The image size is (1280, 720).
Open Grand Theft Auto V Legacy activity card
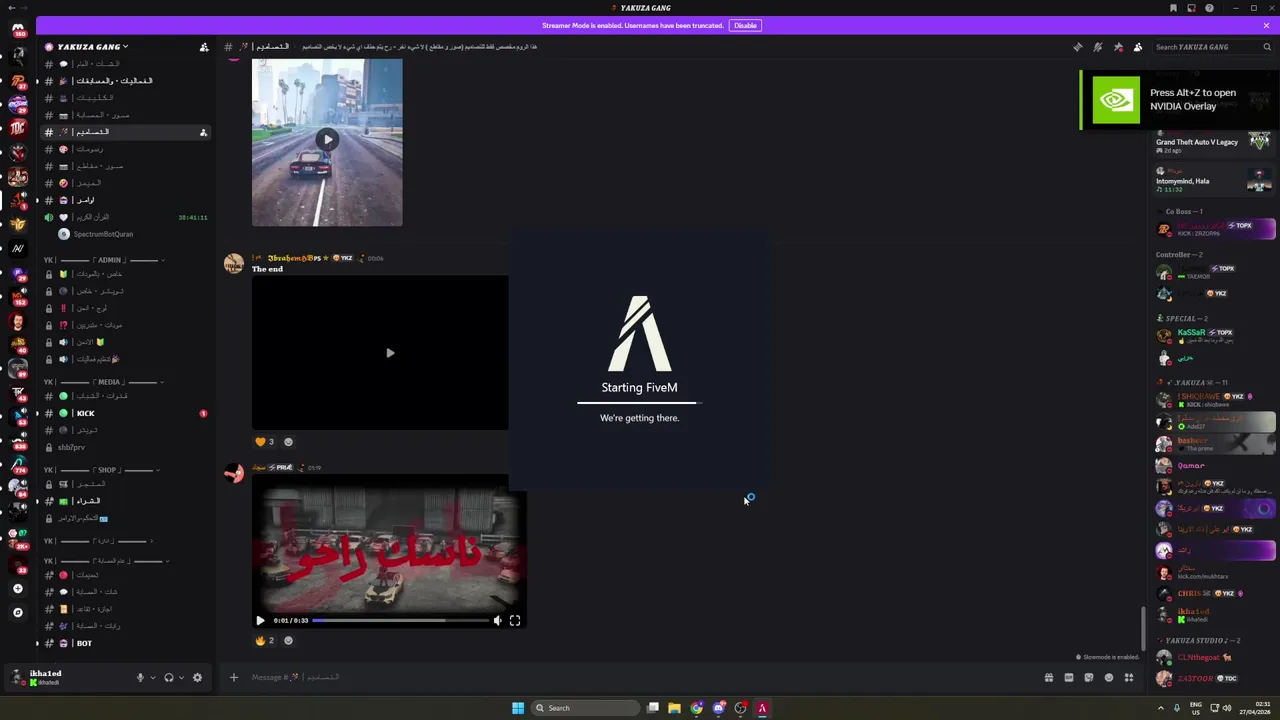[x=1213, y=142]
